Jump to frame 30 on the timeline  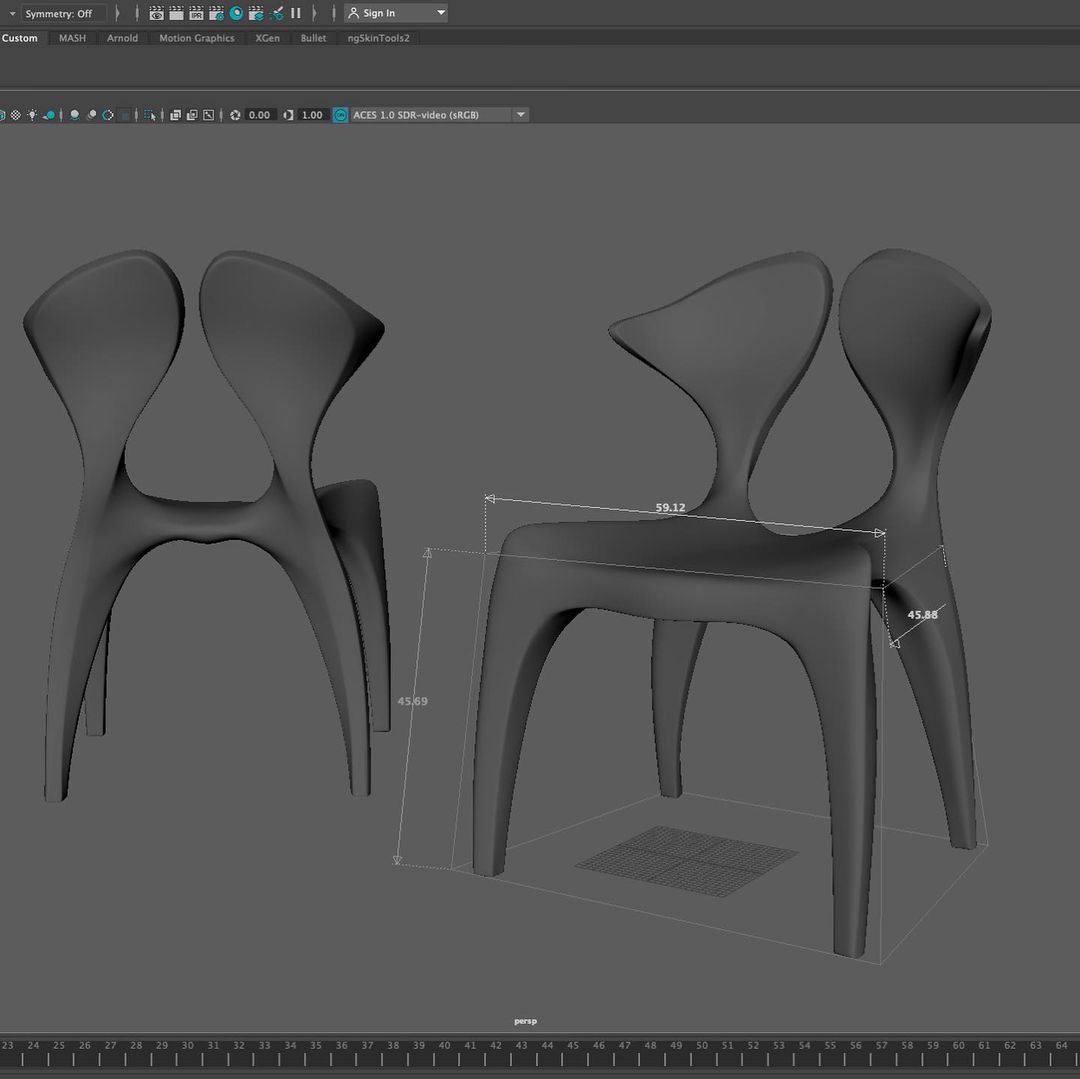tap(187, 1045)
